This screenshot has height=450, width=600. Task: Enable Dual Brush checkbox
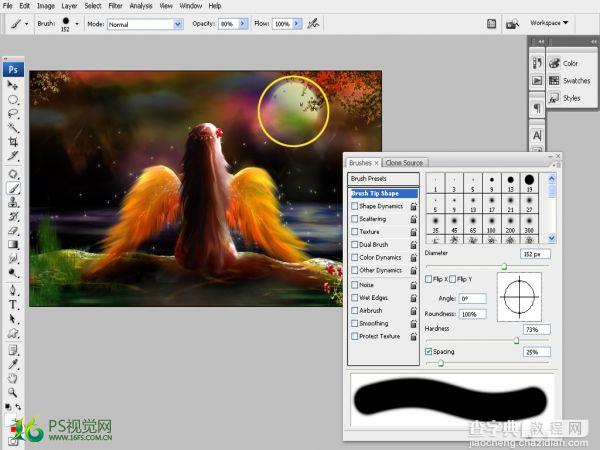click(x=354, y=245)
